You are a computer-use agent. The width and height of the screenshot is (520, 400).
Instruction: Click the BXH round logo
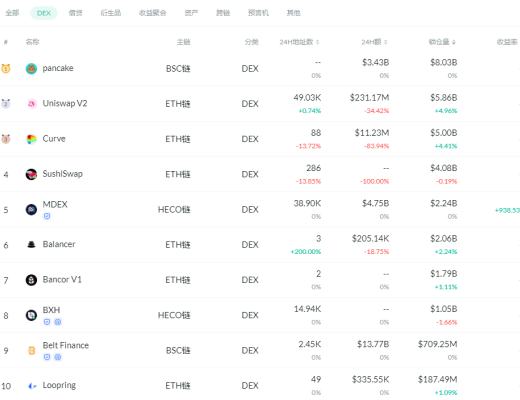pyautogui.click(x=31, y=315)
